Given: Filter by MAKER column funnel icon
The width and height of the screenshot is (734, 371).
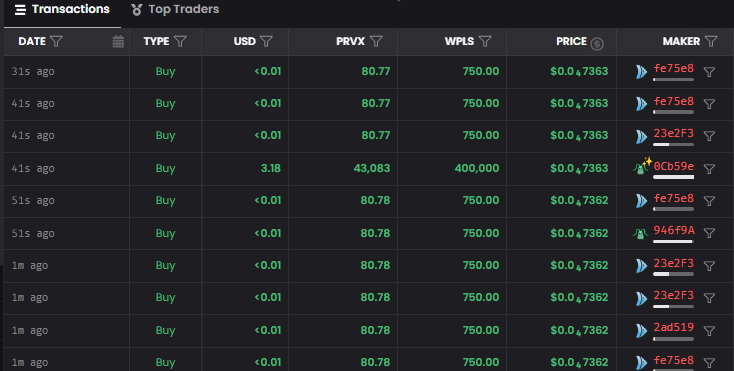Looking at the screenshot, I should click(x=712, y=41).
